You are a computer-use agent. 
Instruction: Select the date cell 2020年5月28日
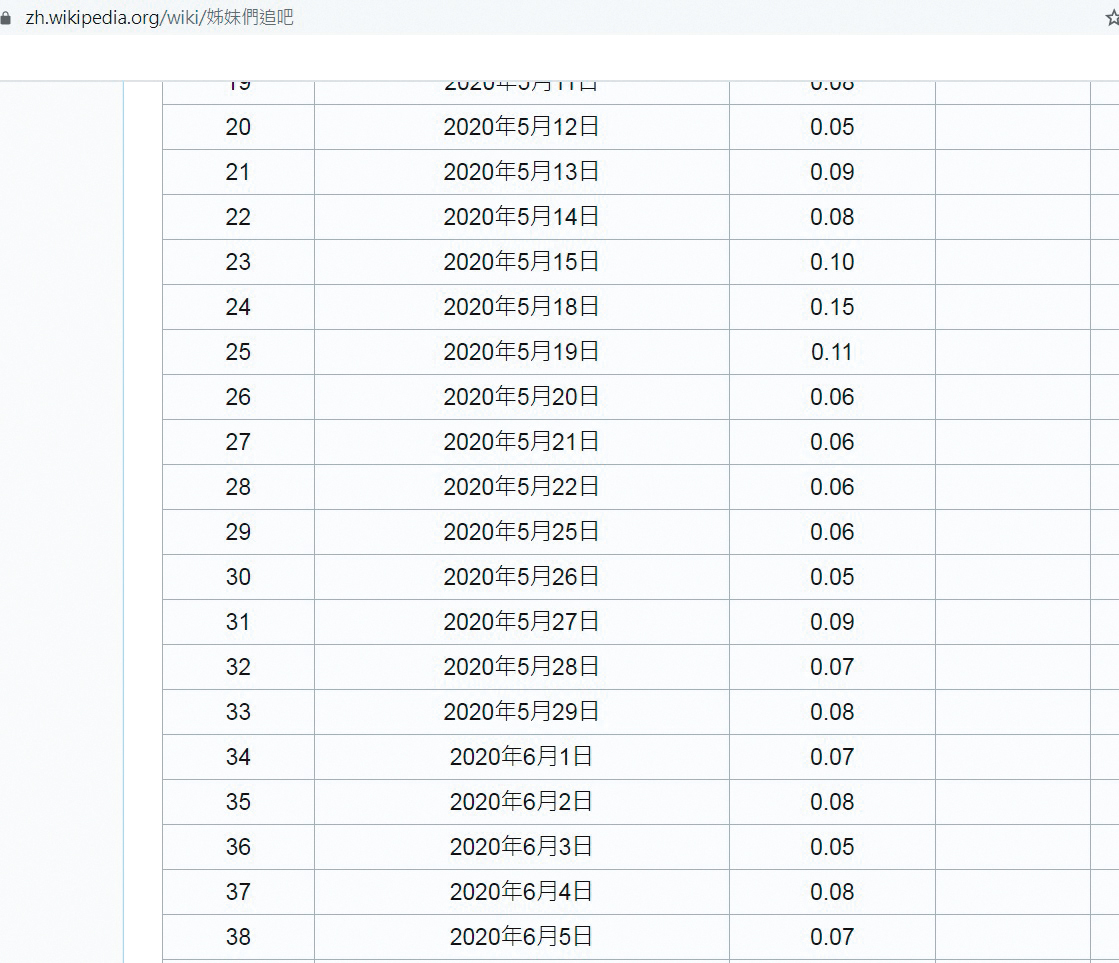tap(521, 667)
